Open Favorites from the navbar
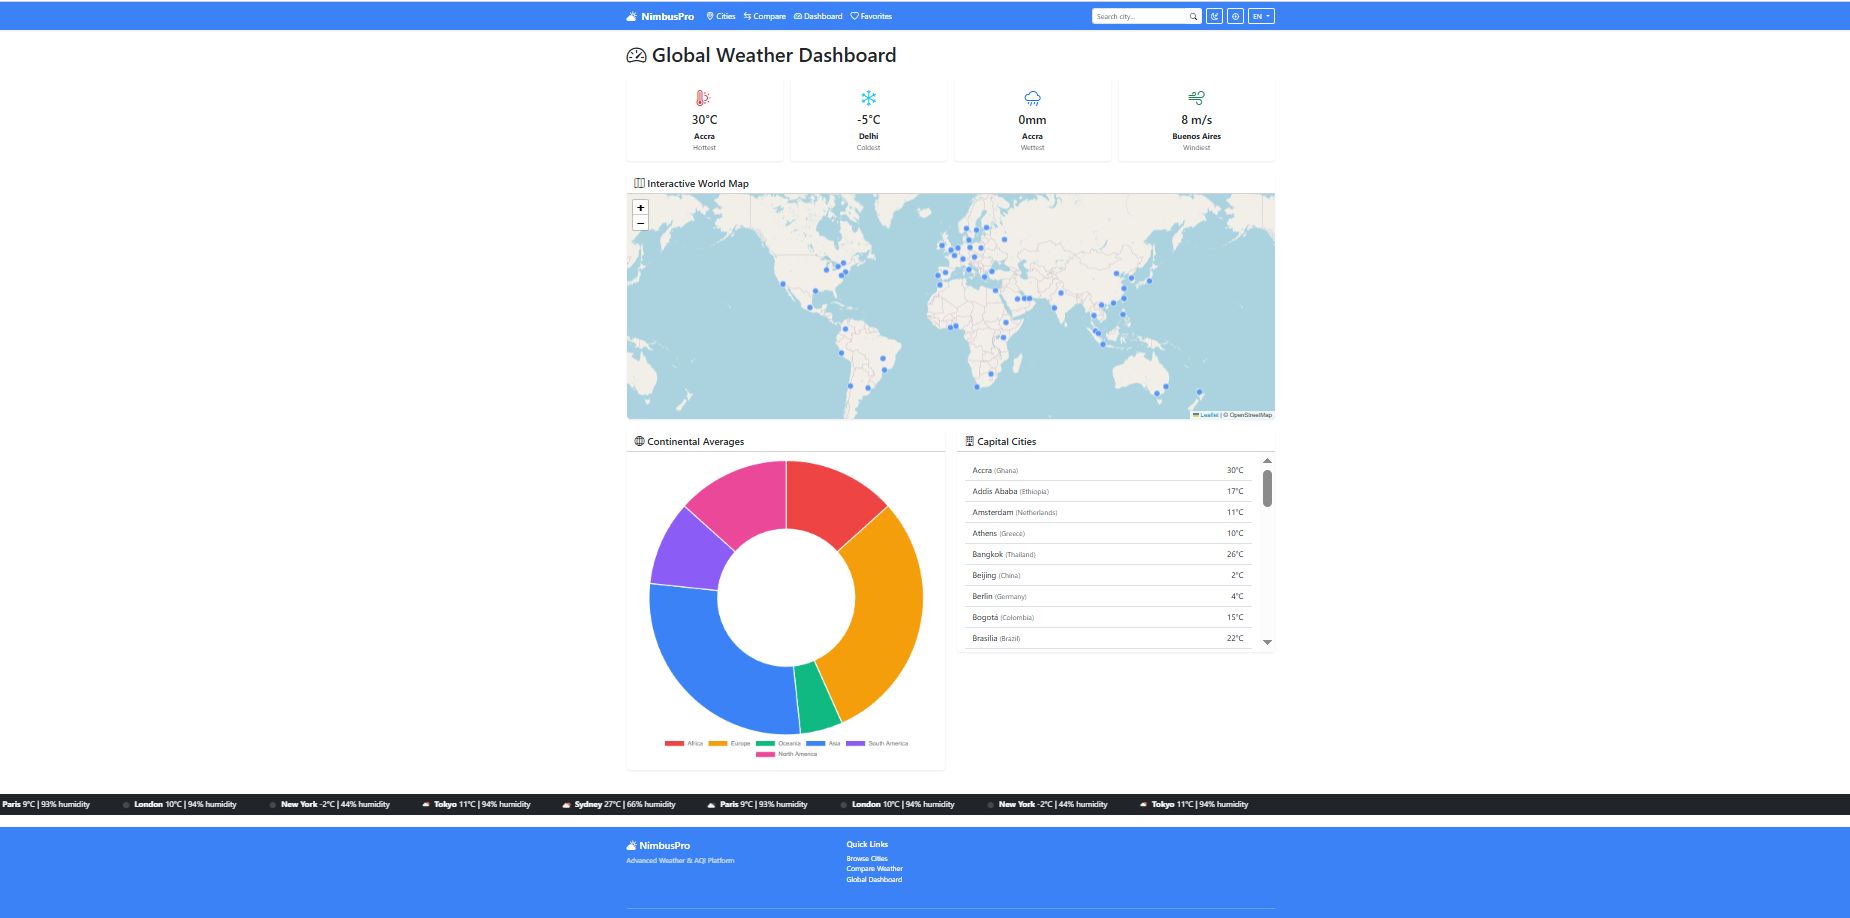The image size is (1850, 918). point(871,16)
